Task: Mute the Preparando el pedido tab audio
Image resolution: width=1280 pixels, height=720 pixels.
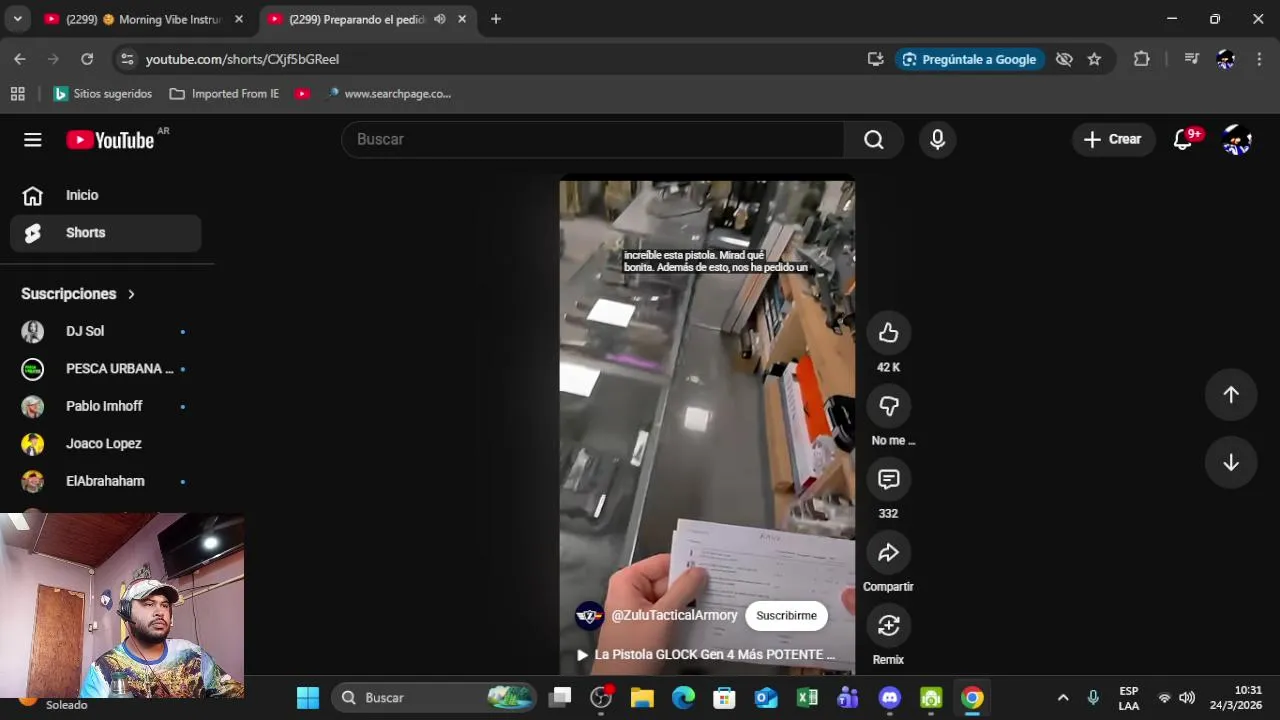Action: tap(440, 19)
